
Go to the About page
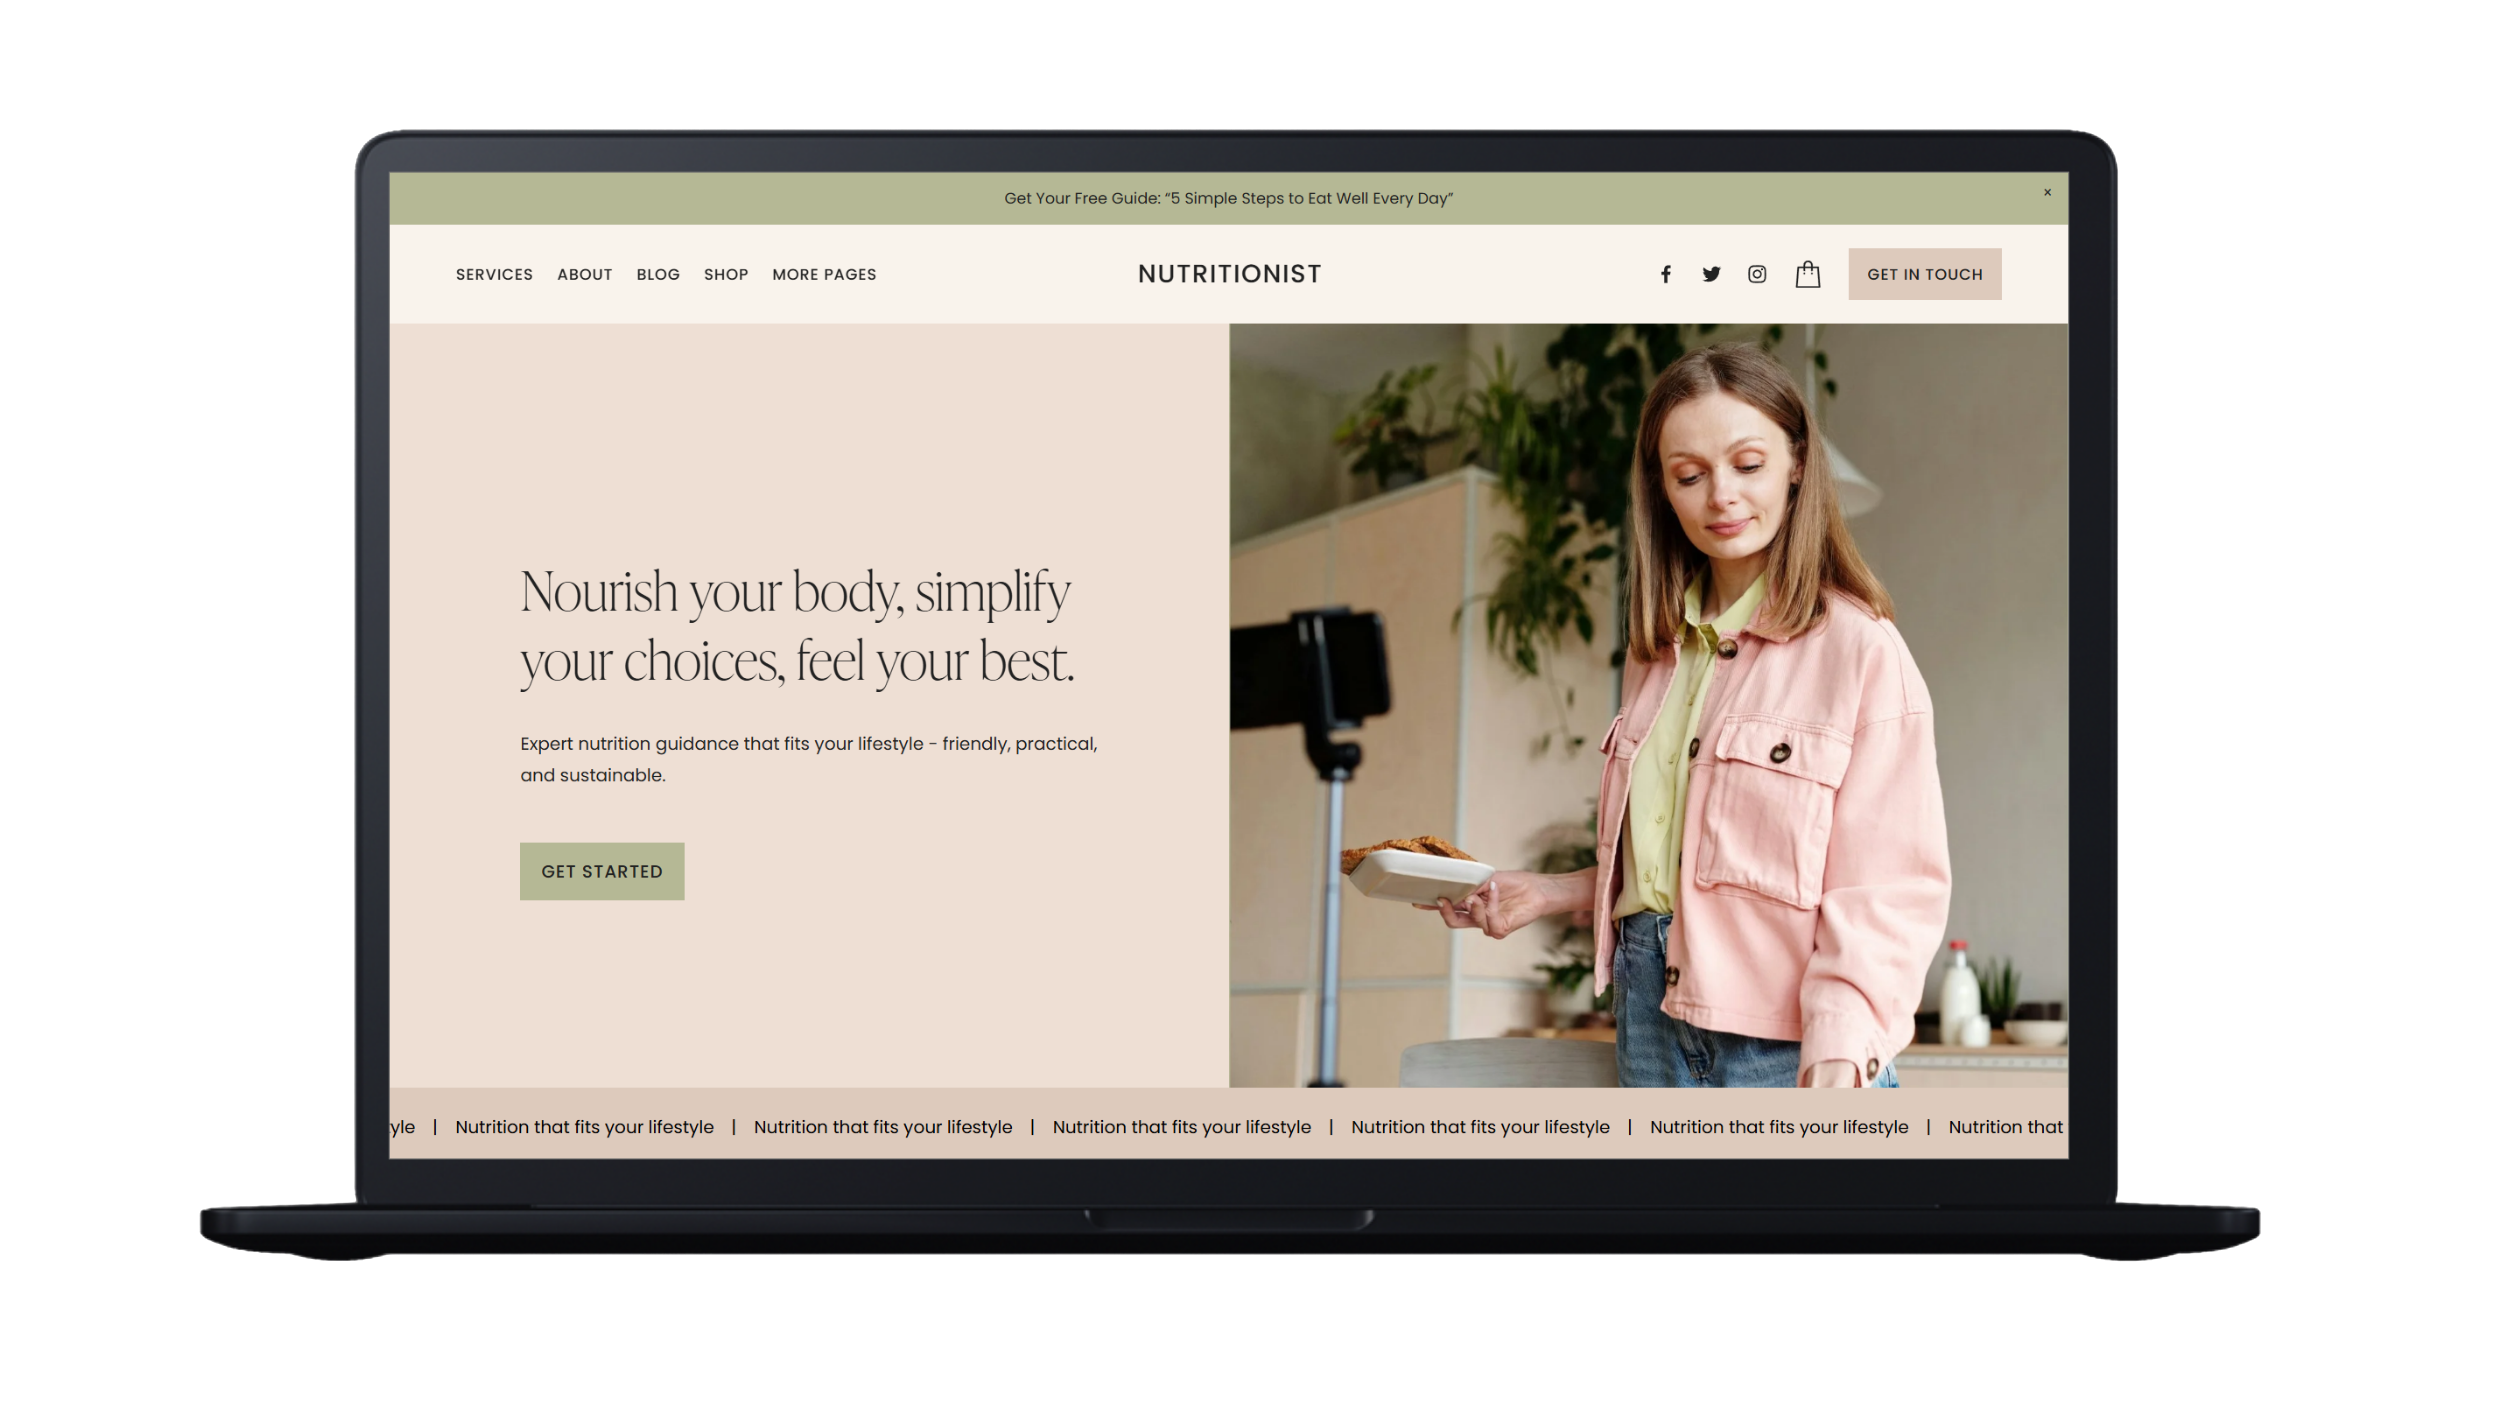coord(584,274)
